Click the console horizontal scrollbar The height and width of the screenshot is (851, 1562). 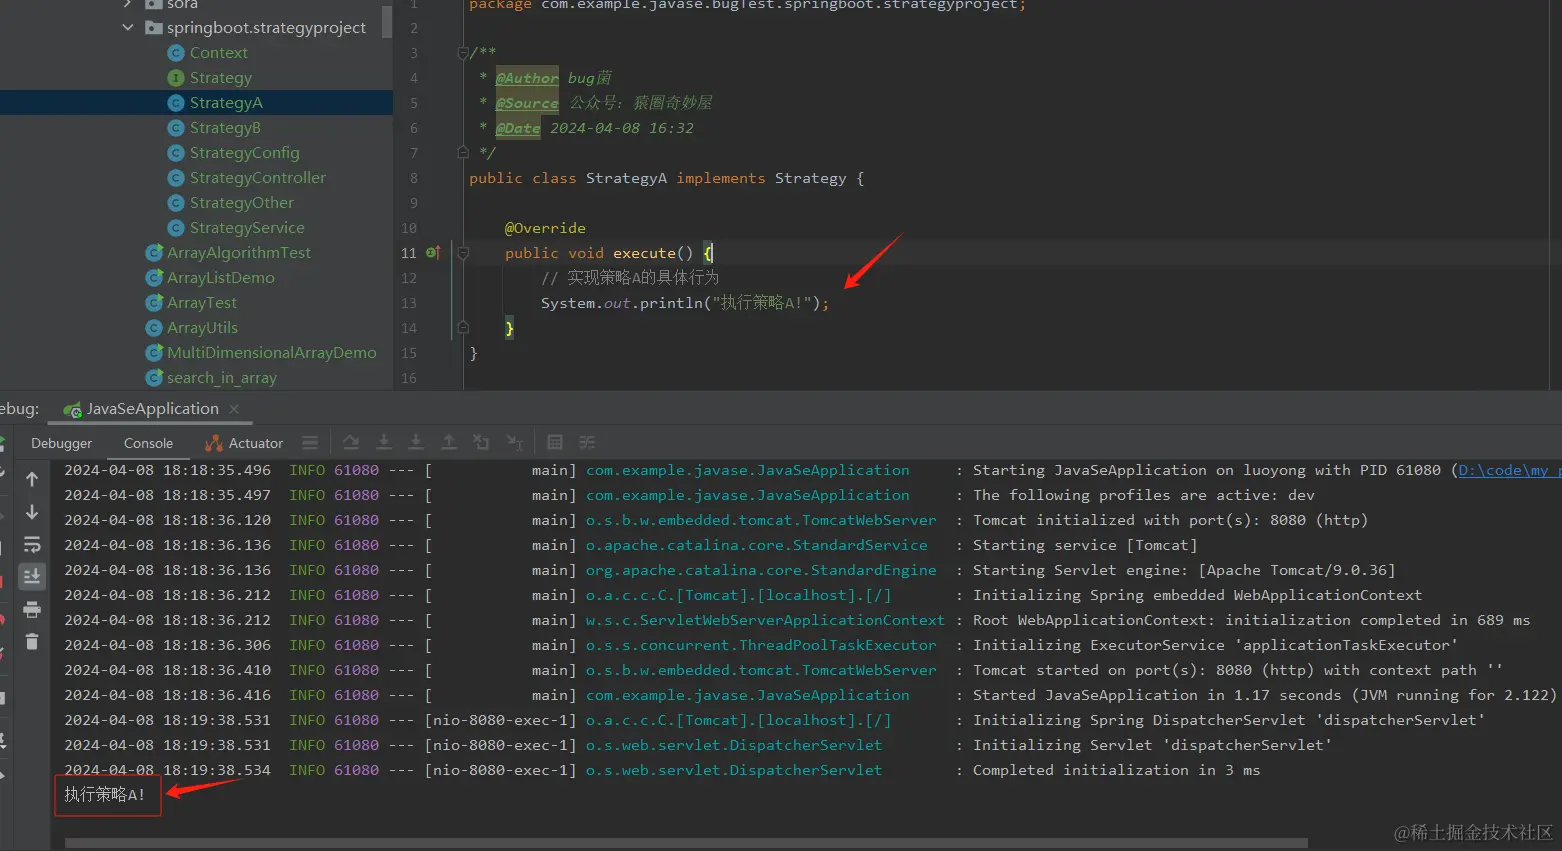click(686, 843)
